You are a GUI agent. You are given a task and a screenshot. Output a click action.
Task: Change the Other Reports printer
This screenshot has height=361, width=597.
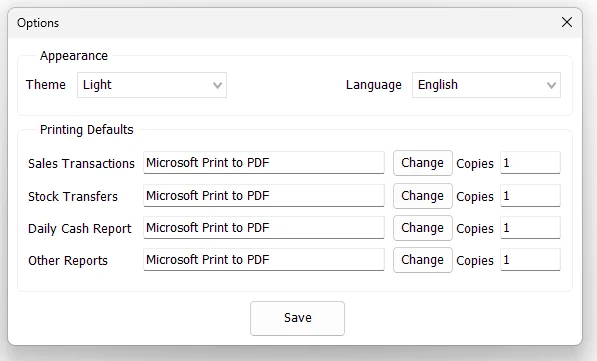(x=423, y=260)
